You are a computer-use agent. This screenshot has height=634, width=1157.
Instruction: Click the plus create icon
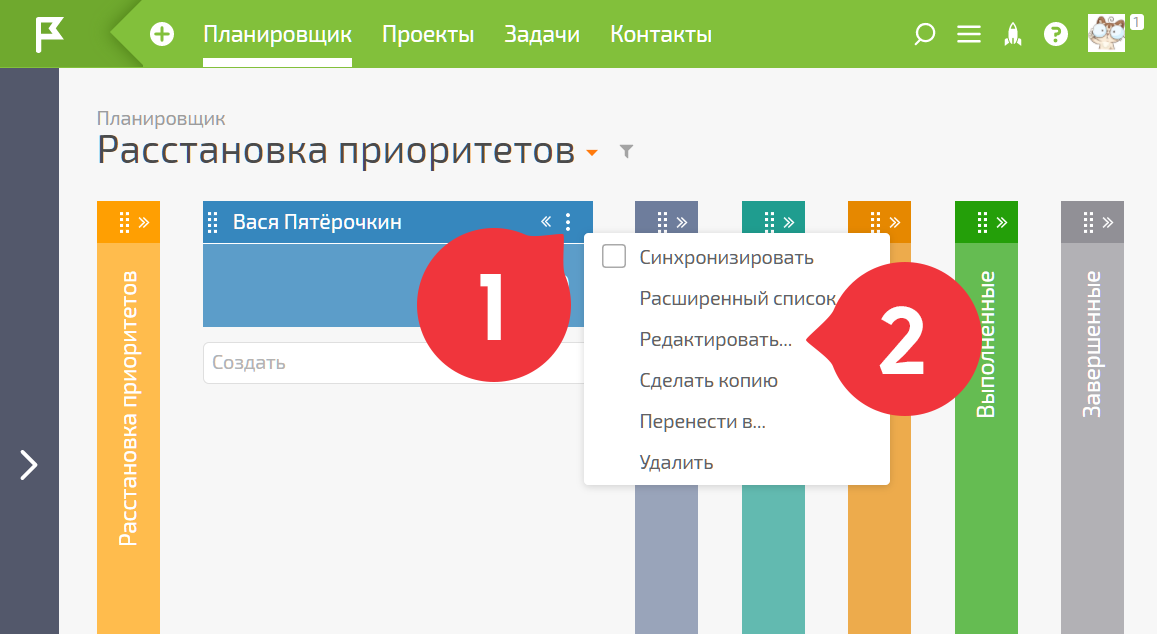[162, 34]
